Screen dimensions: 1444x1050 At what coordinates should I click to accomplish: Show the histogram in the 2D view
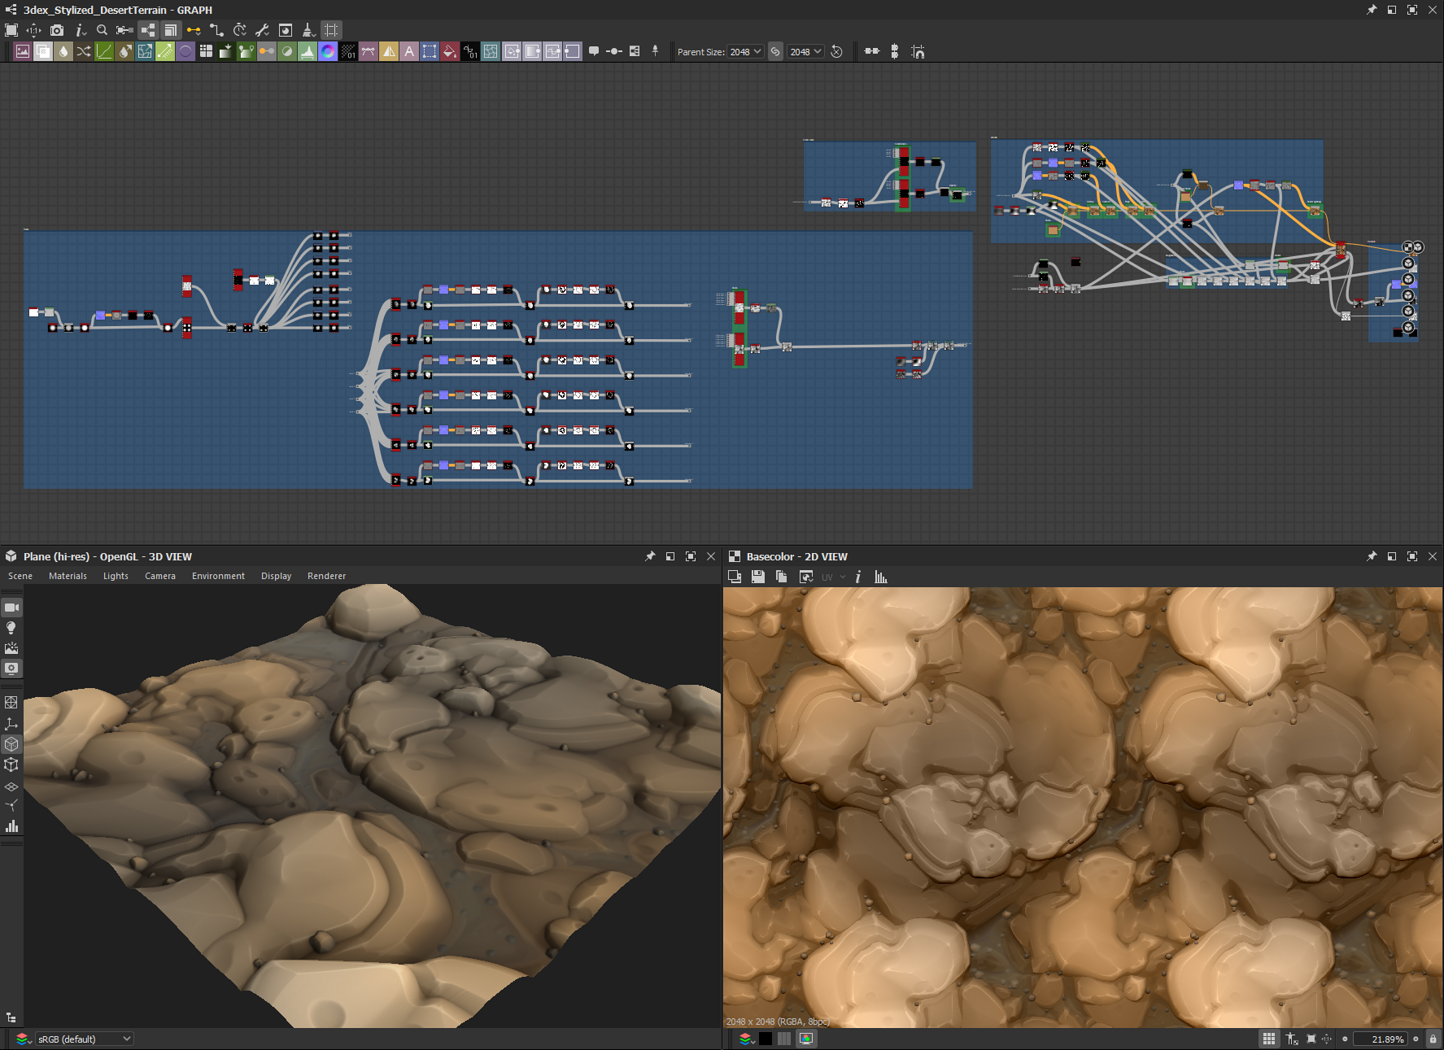(881, 577)
